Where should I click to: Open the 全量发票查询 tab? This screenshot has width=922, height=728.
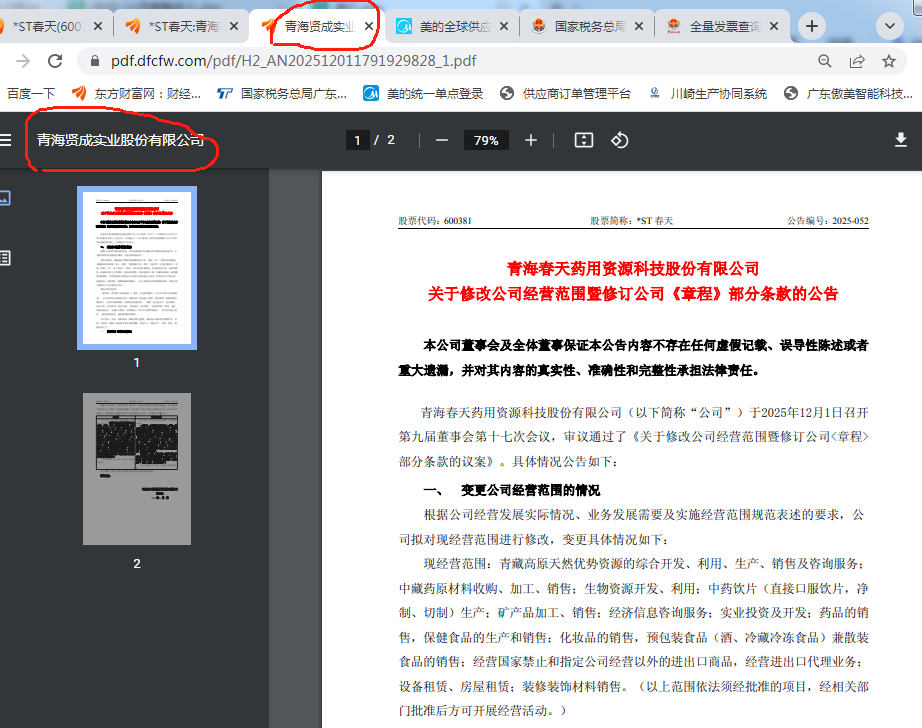pyautogui.click(x=724, y=26)
